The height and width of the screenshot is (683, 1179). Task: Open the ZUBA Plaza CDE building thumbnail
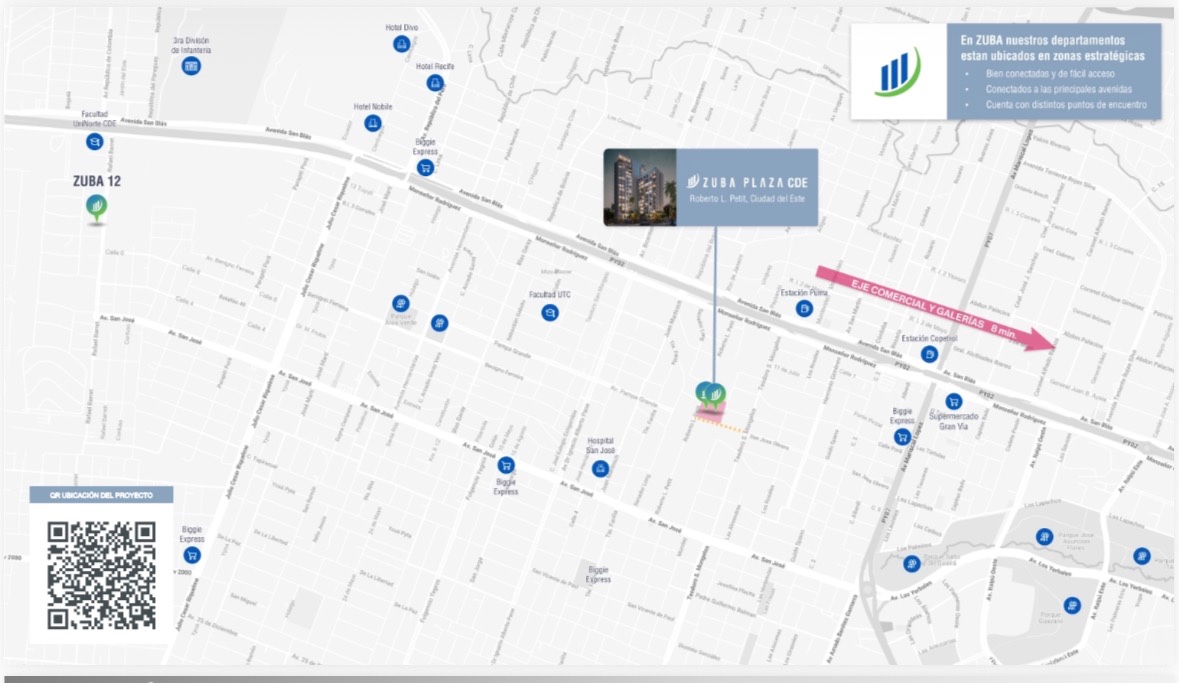(640, 187)
